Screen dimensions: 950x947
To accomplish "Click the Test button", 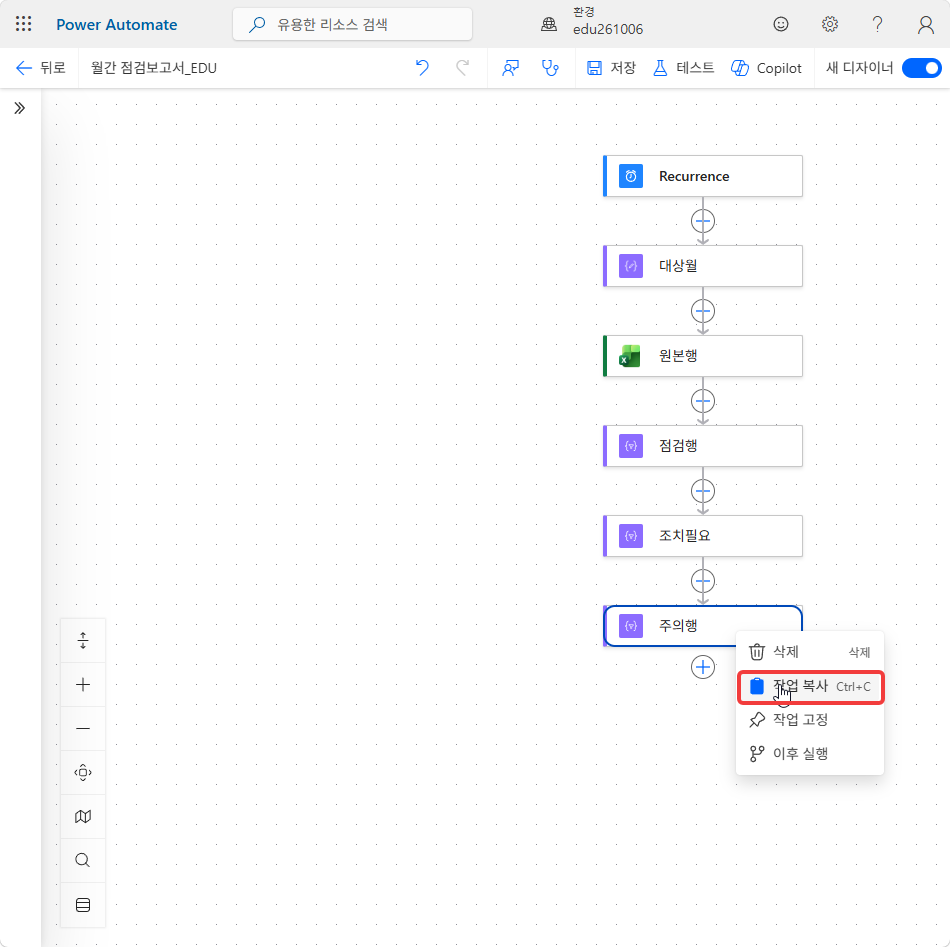I will click(683, 68).
